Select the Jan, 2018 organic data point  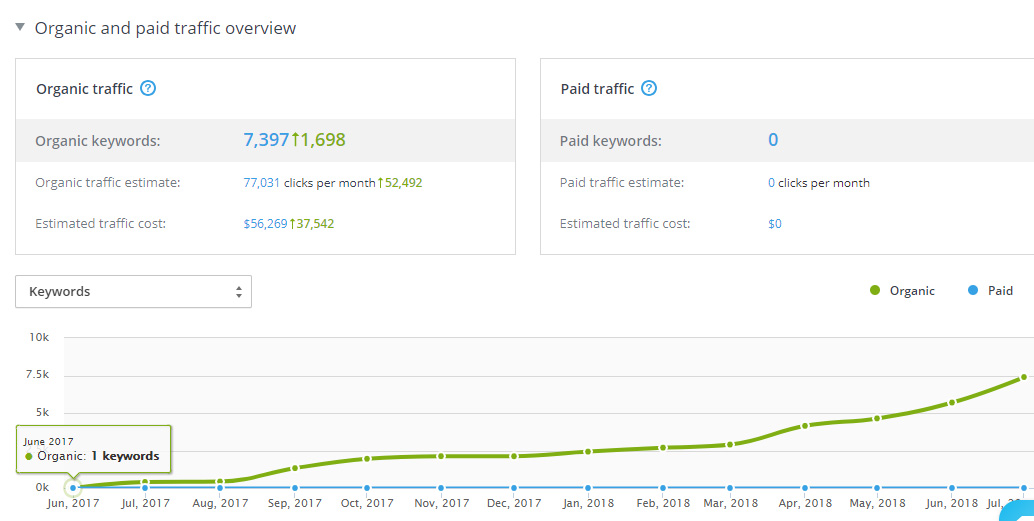point(588,451)
